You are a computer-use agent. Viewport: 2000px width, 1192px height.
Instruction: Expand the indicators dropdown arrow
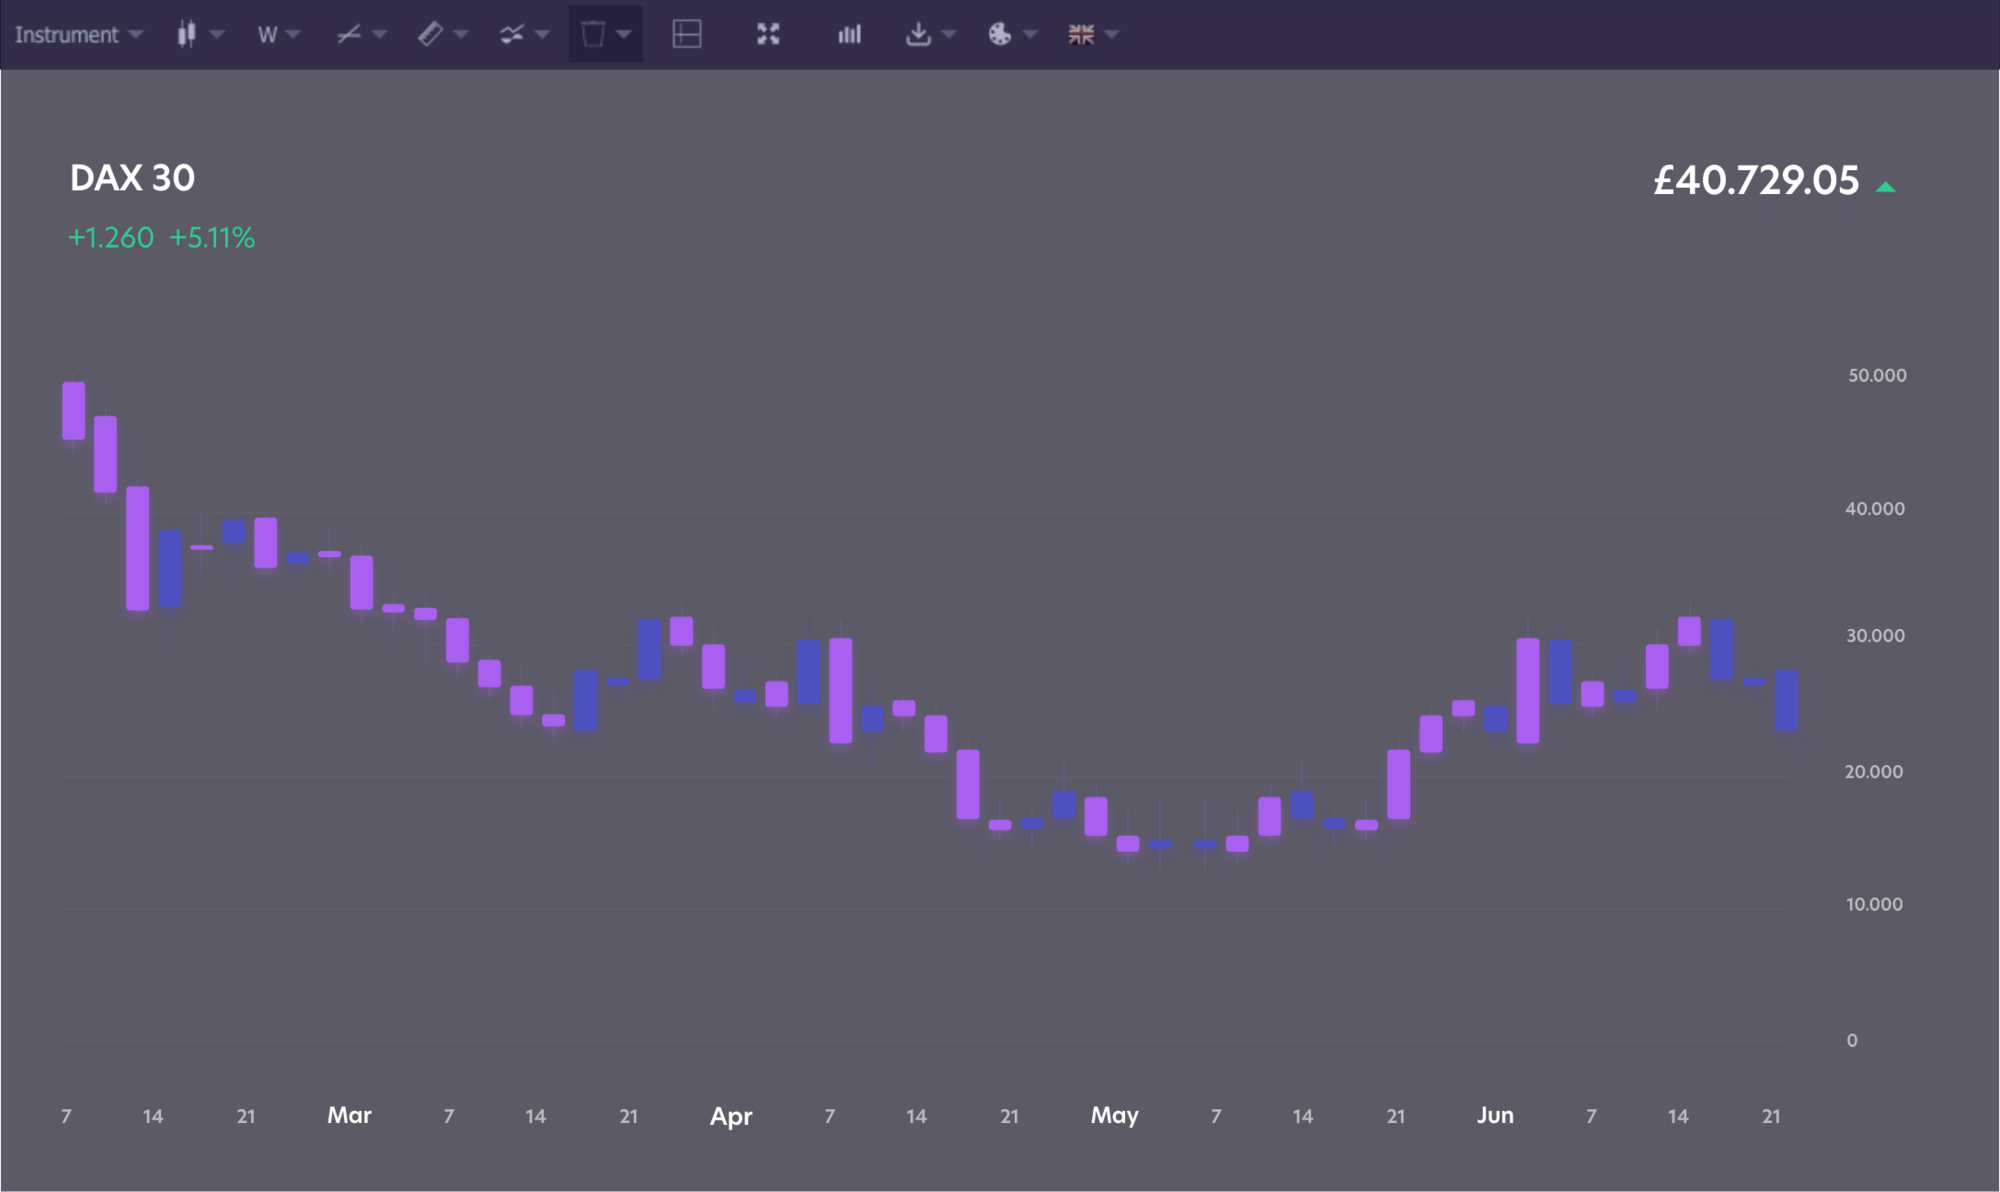542,34
